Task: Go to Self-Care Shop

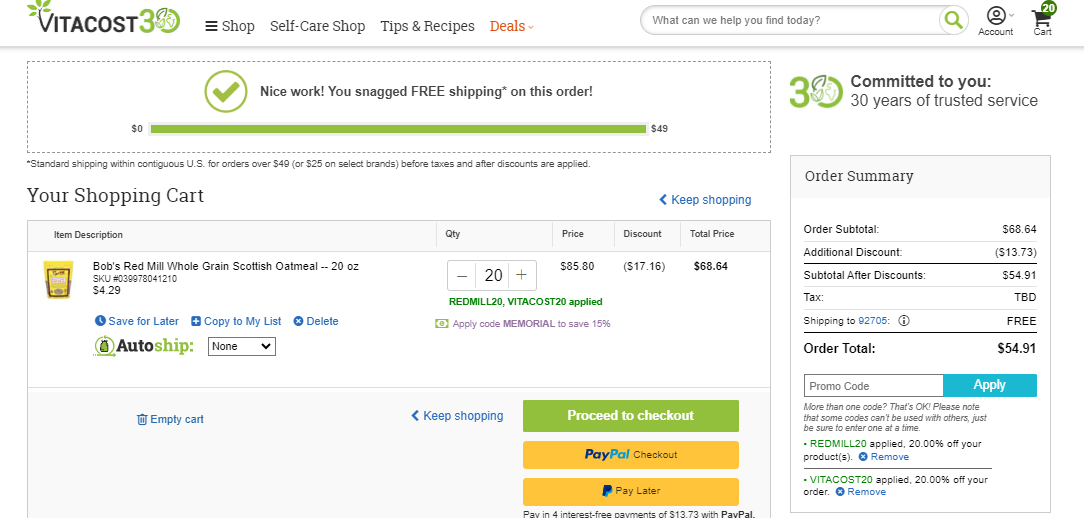Action: (x=317, y=26)
